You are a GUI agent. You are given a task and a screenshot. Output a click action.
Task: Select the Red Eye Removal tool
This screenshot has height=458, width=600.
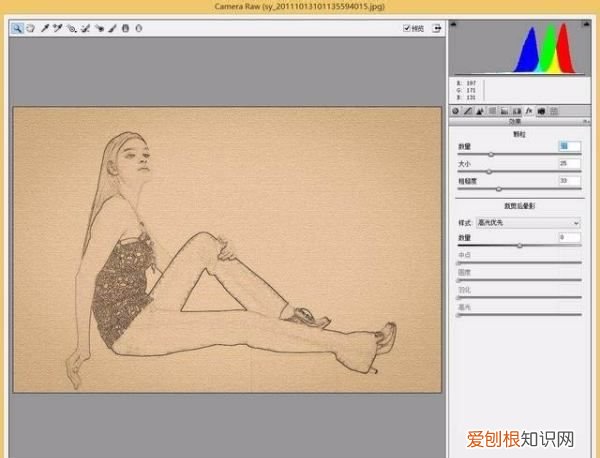[x=99, y=28]
